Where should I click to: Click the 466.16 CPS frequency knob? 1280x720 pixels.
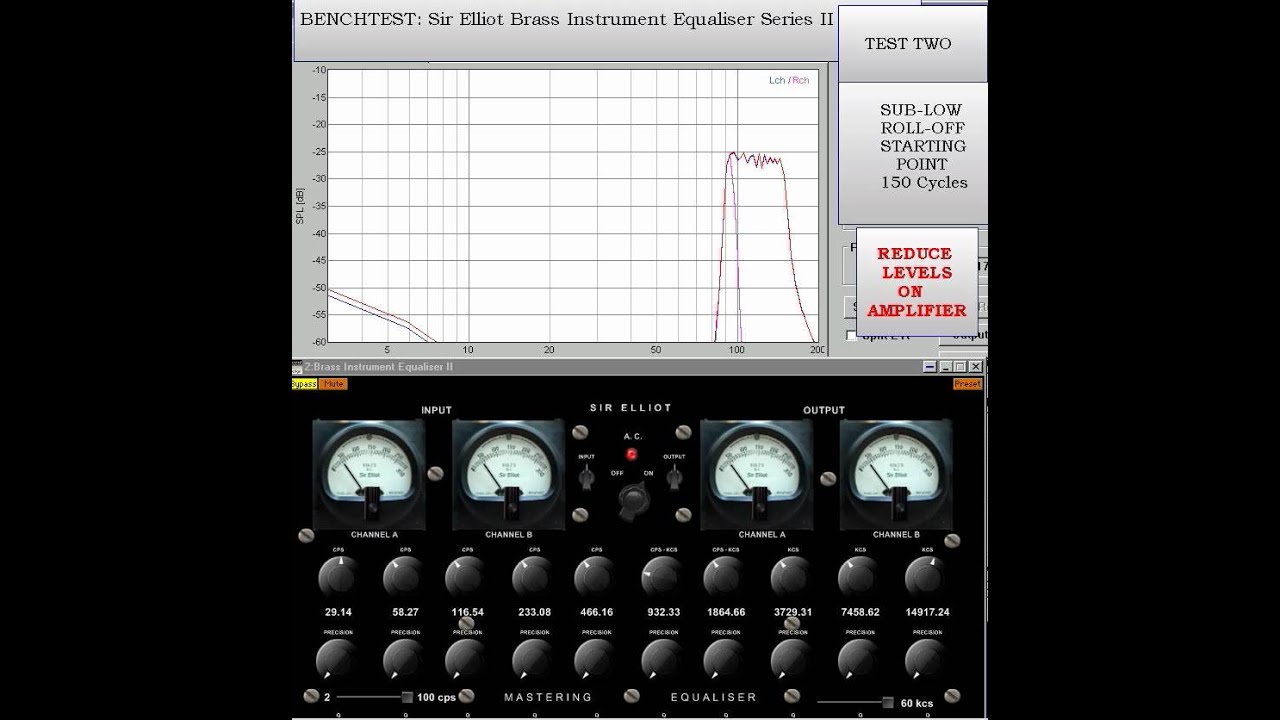point(595,577)
